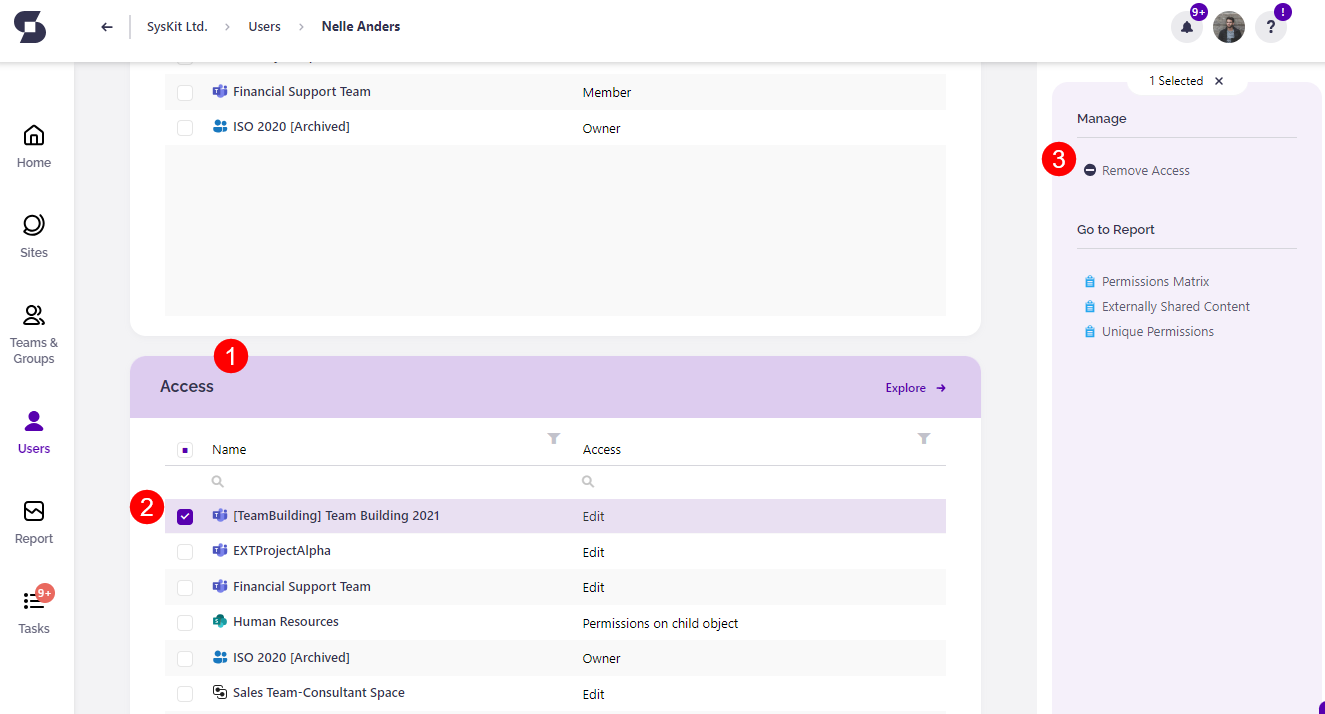Open Teams & Groups in the sidebar
Image resolution: width=1325 pixels, height=714 pixels.
click(x=34, y=334)
